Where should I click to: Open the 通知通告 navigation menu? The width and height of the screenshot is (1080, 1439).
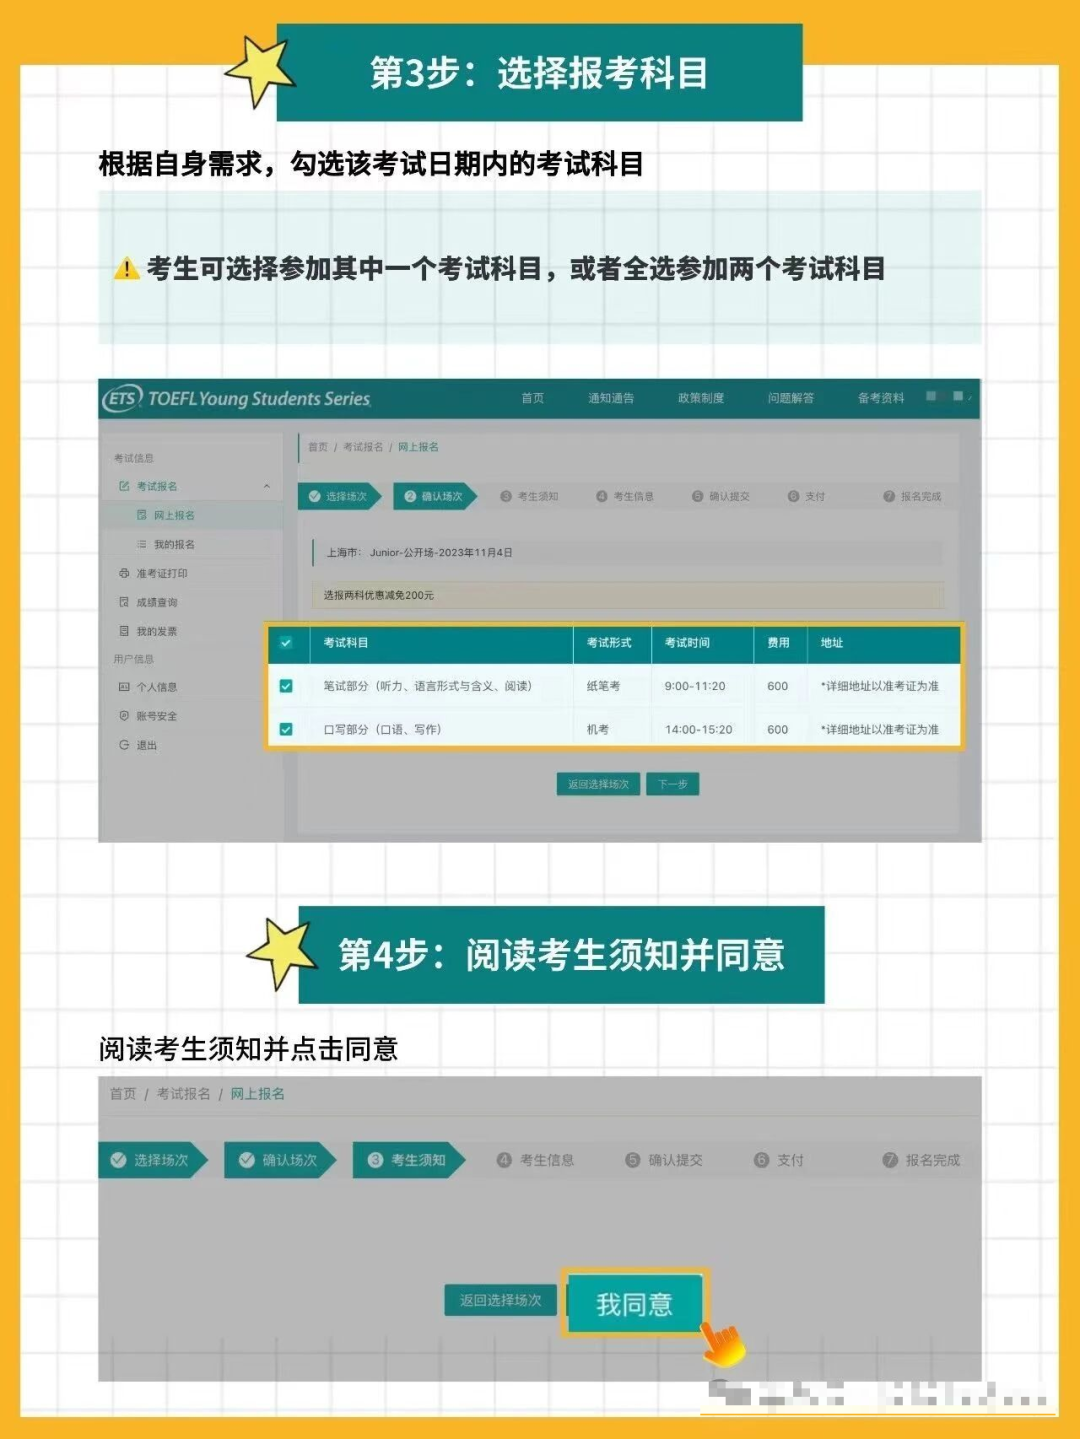tap(612, 398)
